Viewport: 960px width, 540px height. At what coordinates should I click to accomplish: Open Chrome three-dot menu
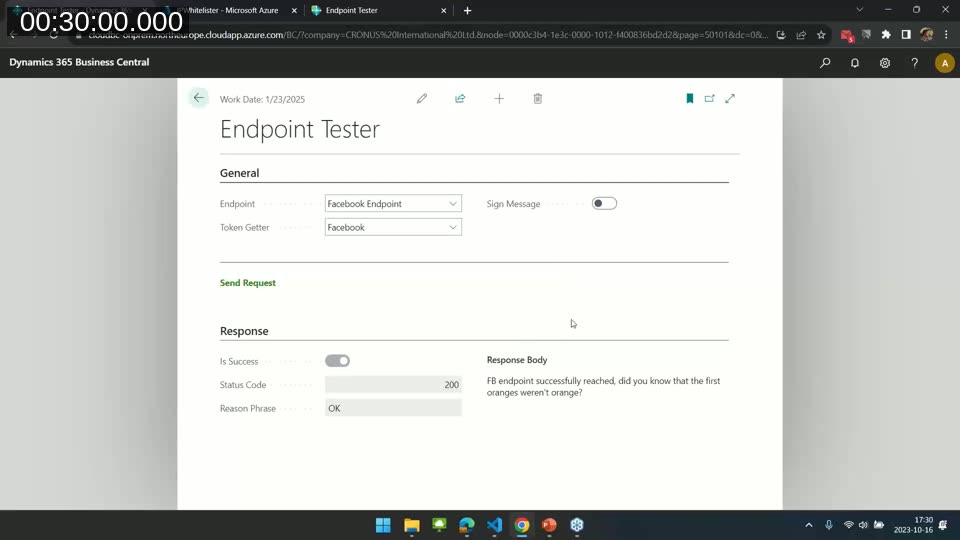[946, 35]
